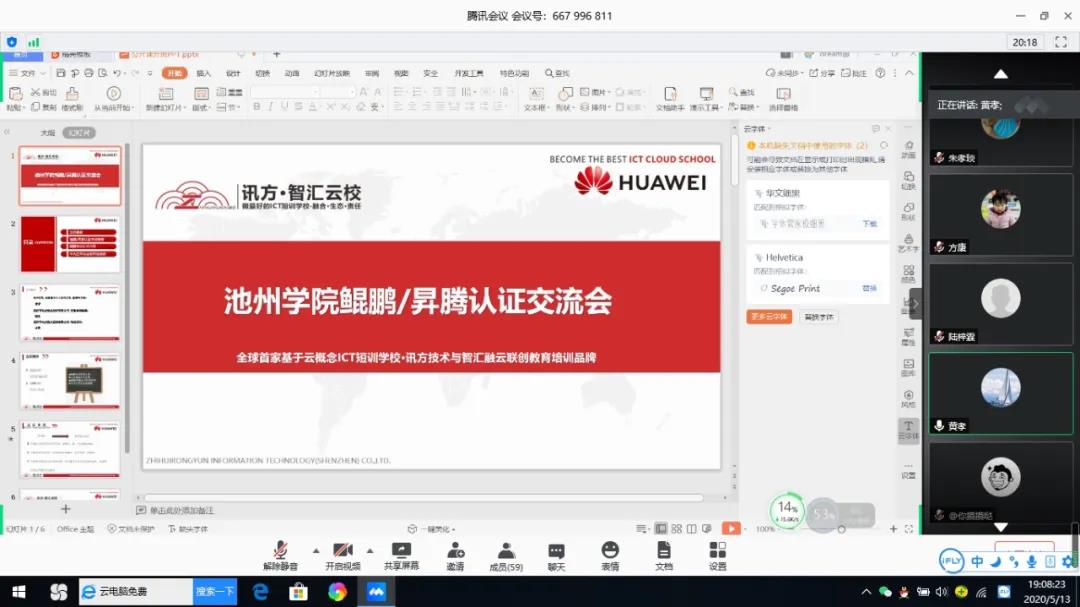Screen dimensions: 1080x607
Task: Click the 替换字体 button in the font panel
Action: pos(819,317)
